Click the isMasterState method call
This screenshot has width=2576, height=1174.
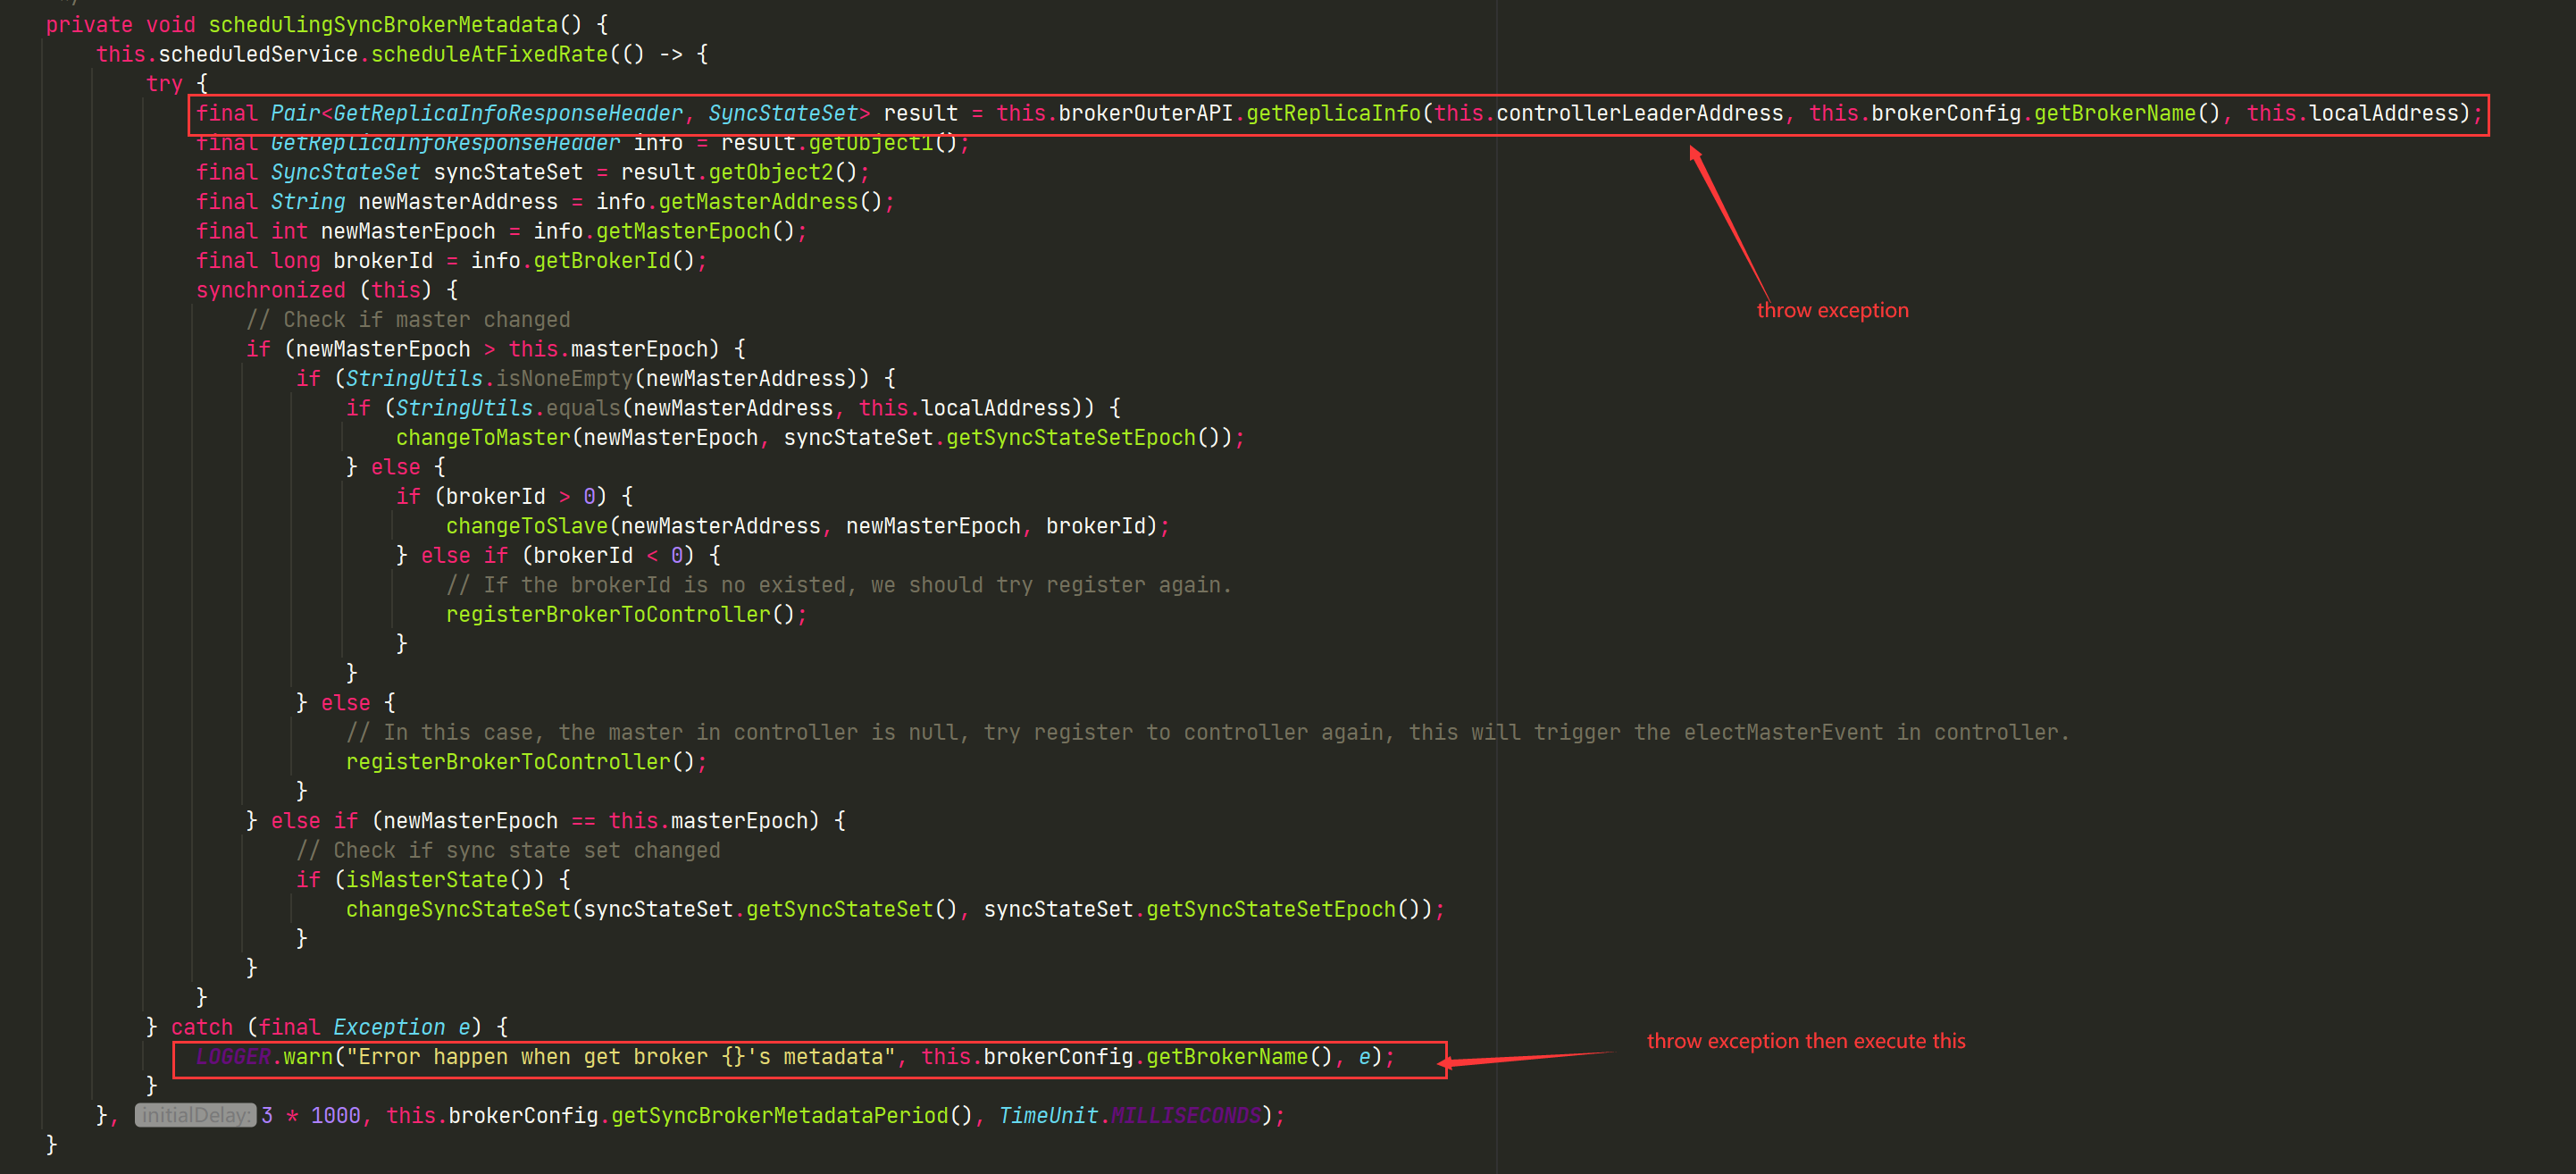click(x=427, y=880)
